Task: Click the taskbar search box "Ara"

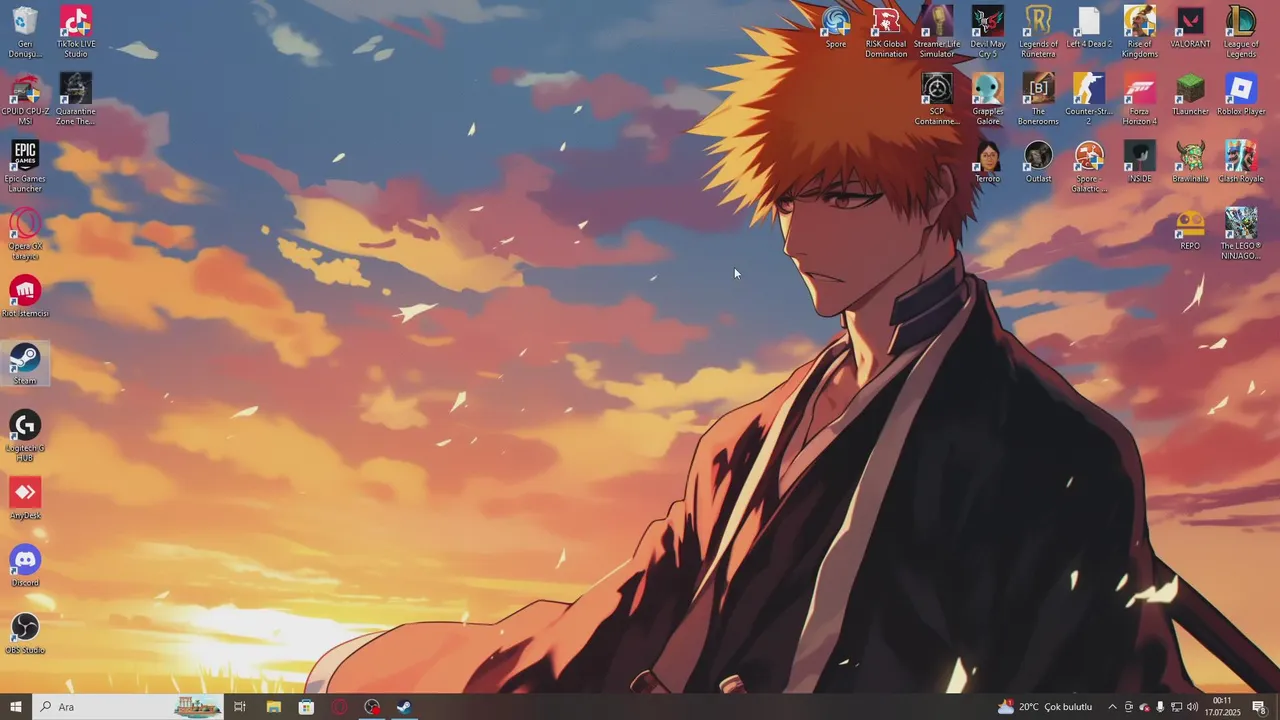Action: pos(127,707)
